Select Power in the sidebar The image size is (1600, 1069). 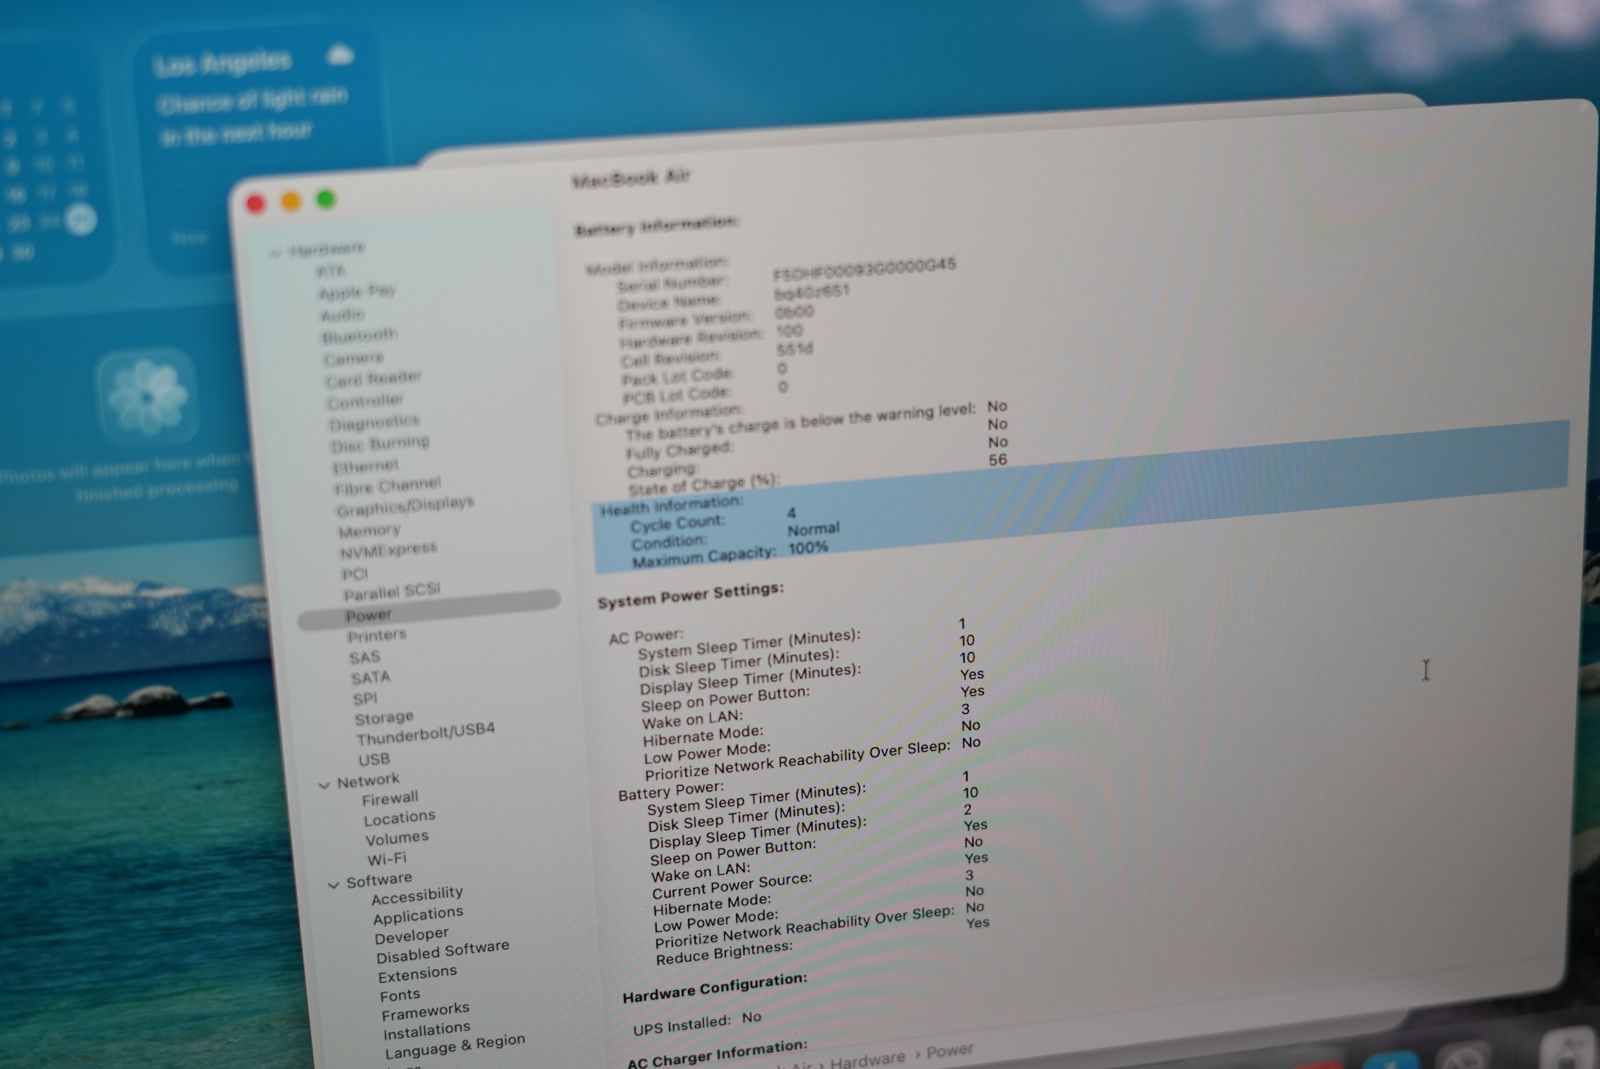click(x=369, y=615)
